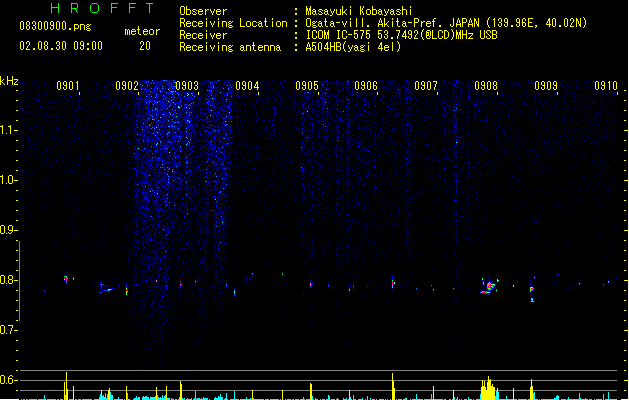Click the Receiver ICOM IC-575 text
Screen dimensions: 629x400
401,35
